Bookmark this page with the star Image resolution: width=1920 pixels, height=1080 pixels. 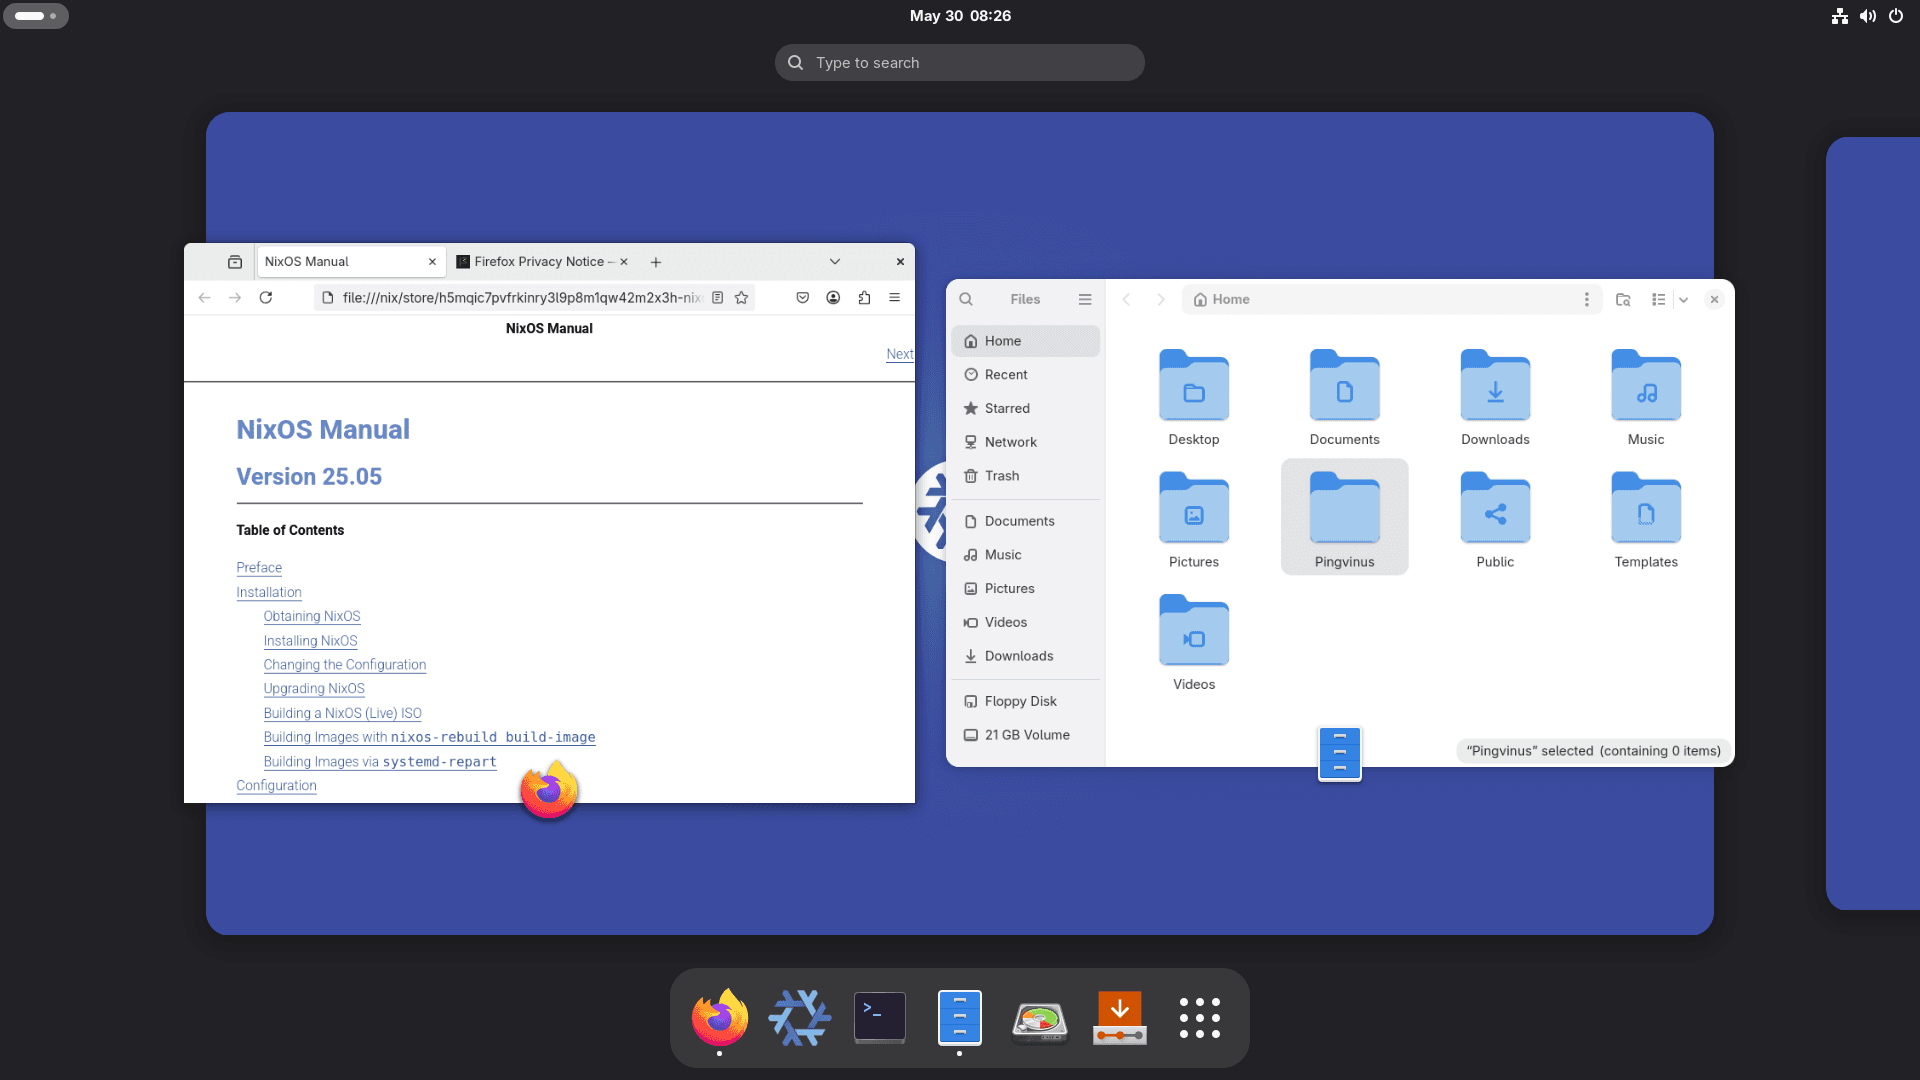(x=741, y=297)
